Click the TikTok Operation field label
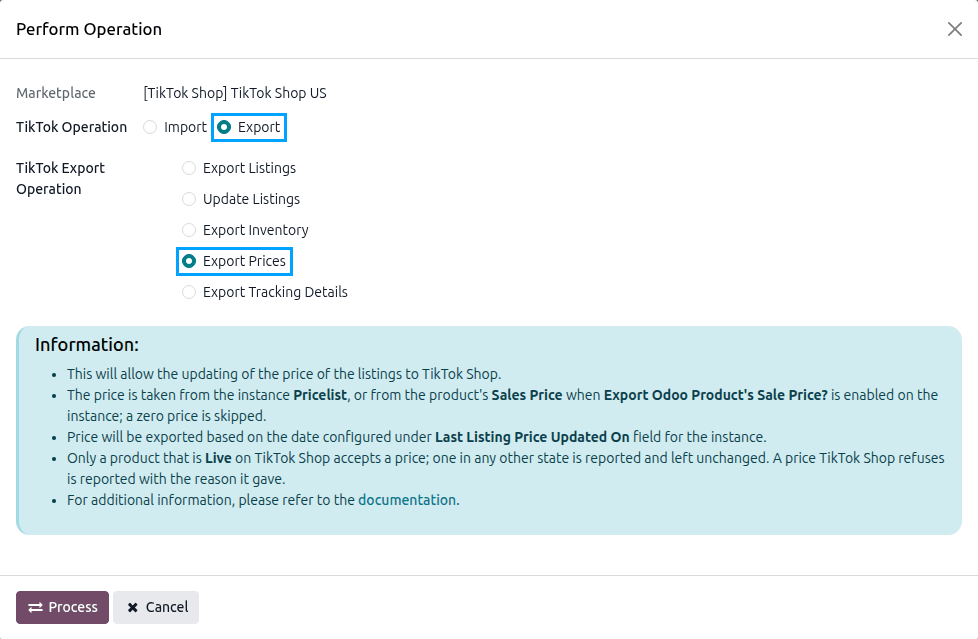The height and width of the screenshot is (639, 978). [71, 127]
